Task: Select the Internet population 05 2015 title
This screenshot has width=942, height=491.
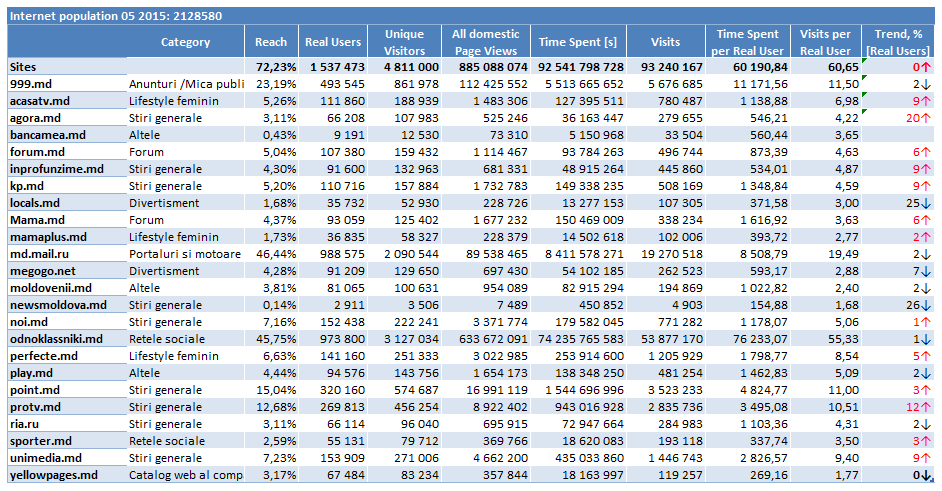Action: coord(116,16)
